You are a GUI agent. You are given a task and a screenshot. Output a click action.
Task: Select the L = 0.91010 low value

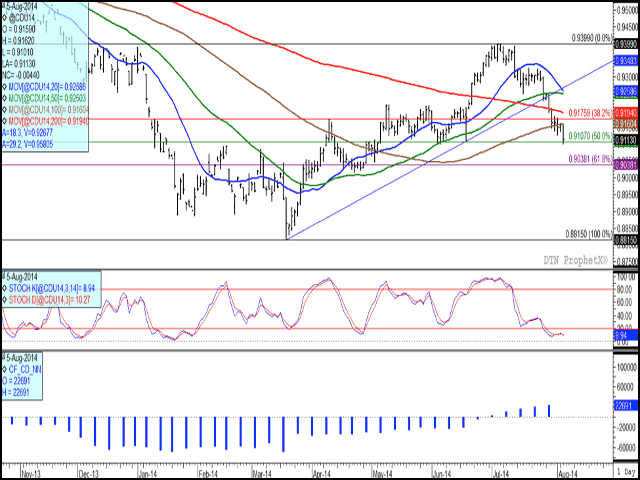pyautogui.click(x=20, y=52)
